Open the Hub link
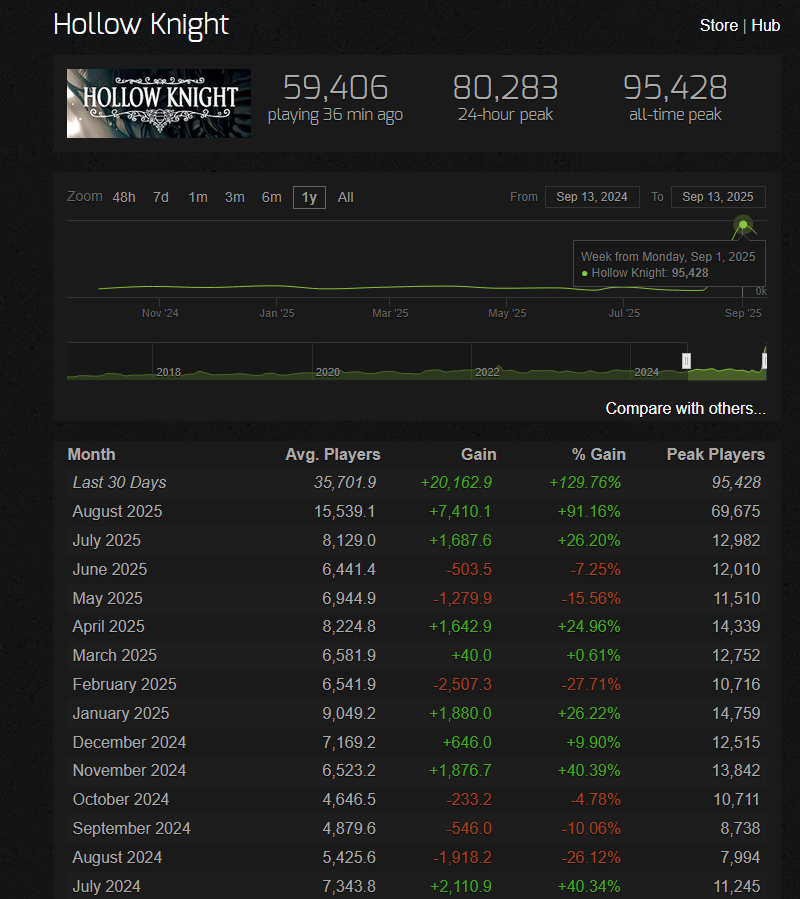 (x=766, y=25)
